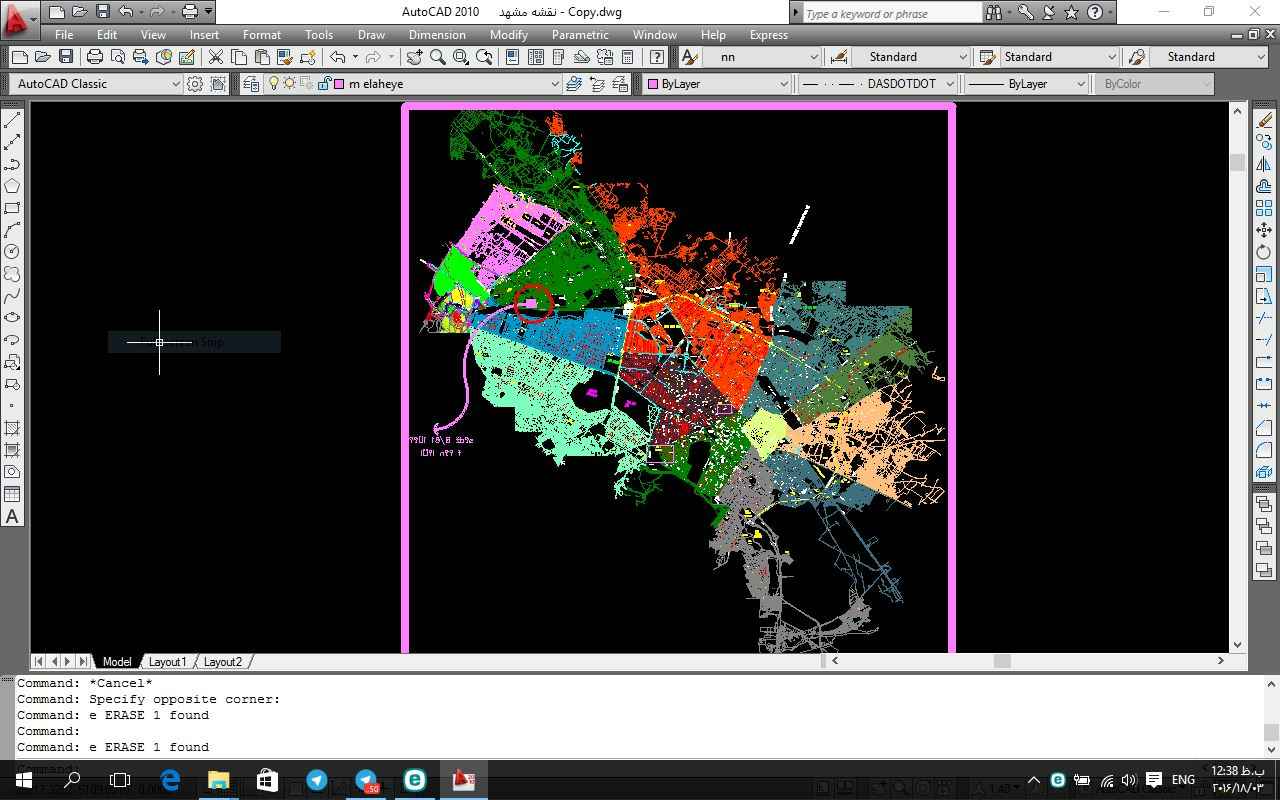This screenshot has height=800, width=1280.
Task: Open the multileader style Standard dropdown
Action: click(x=1208, y=57)
